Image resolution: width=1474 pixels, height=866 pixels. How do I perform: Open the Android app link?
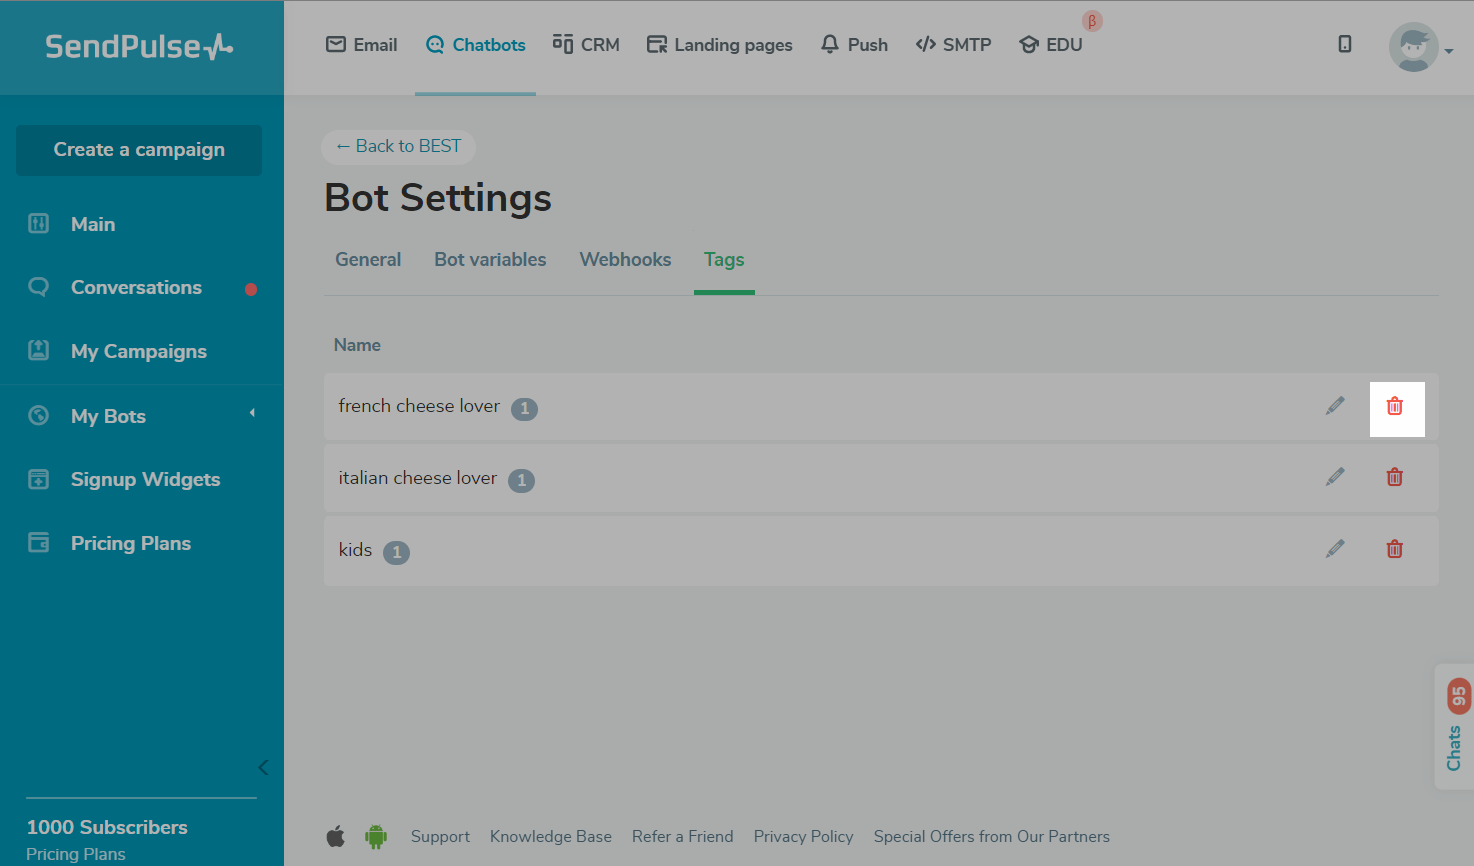click(x=376, y=836)
